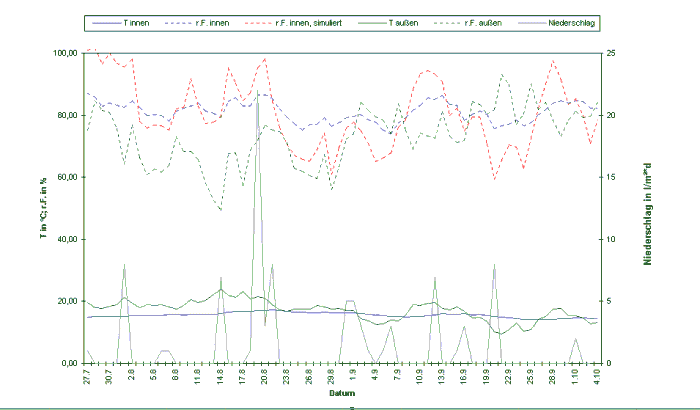Click the red dashed line sample in the legend
Screen dimensions: 700x410
pos(258,23)
